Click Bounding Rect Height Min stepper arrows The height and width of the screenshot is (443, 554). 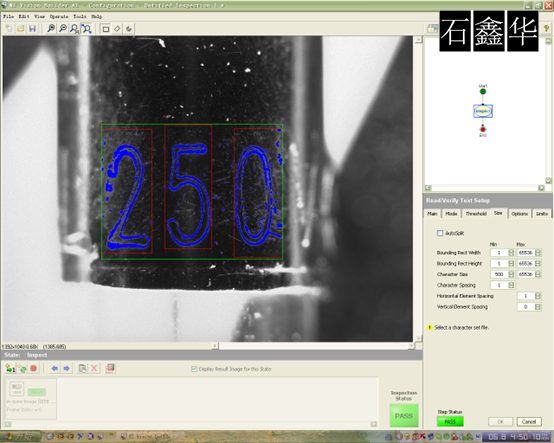[x=511, y=264]
